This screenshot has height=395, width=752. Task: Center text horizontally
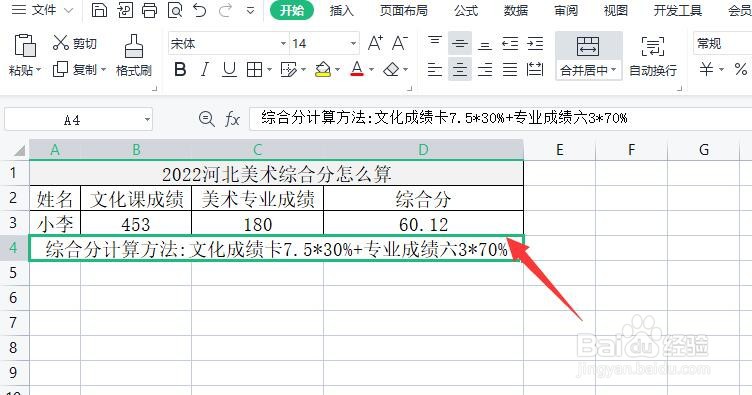pos(460,70)
